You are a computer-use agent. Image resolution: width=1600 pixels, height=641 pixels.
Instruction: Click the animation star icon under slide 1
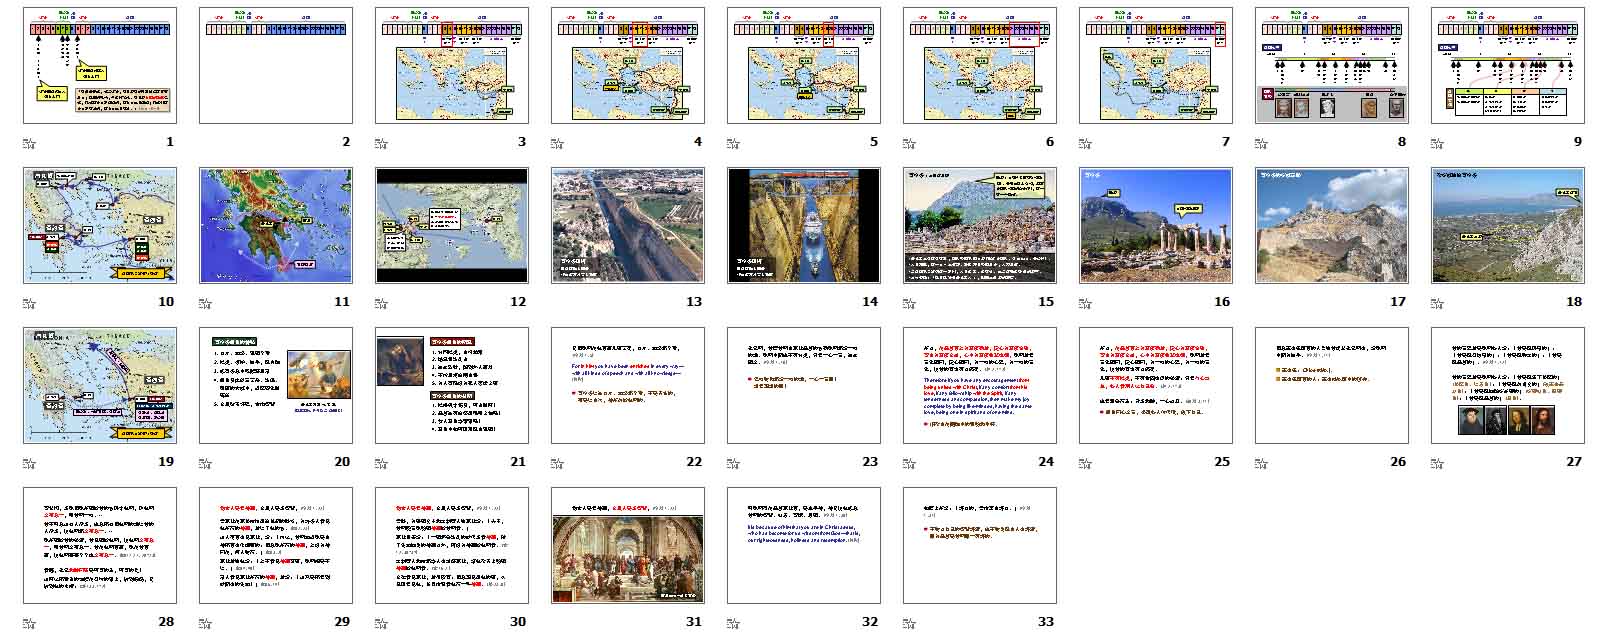pyautogui.click(x=29, y=141)
